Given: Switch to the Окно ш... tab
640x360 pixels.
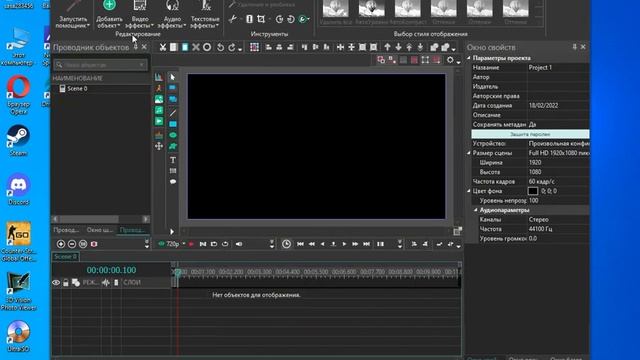Looking at the screenshot, I should point(100,230).
